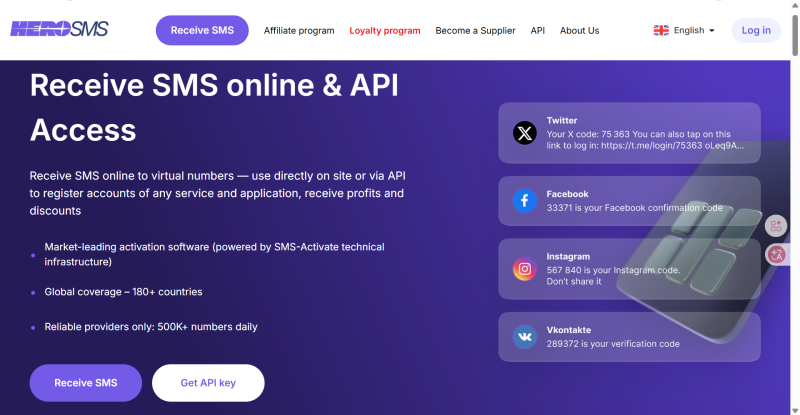Click the Instagram code message card
Image resolution: width=800 pixels, height=415 pixels.
pos(629,268)
